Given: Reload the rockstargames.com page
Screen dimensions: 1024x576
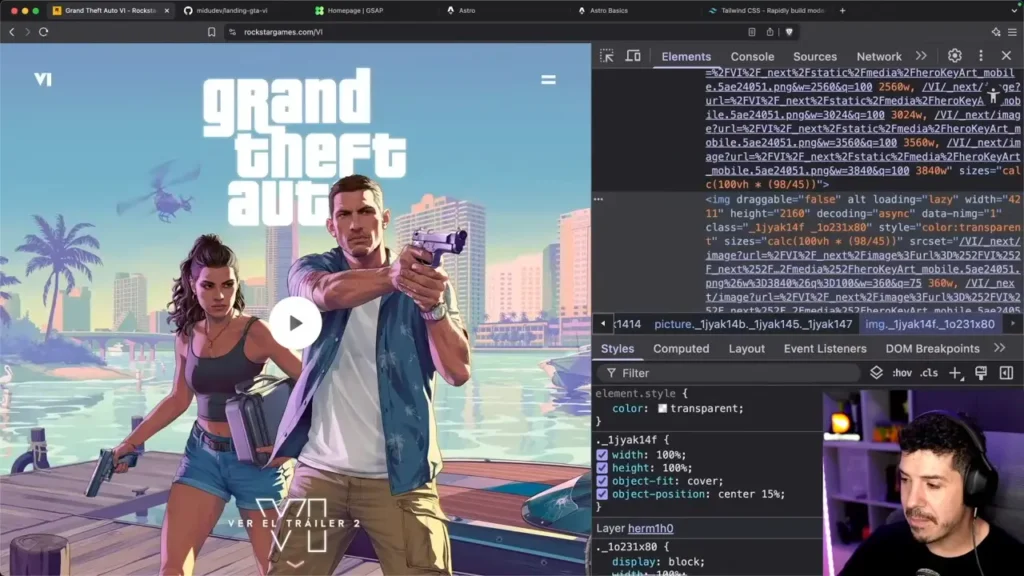Looking at the screenshot, I should (x=44, y=31).
